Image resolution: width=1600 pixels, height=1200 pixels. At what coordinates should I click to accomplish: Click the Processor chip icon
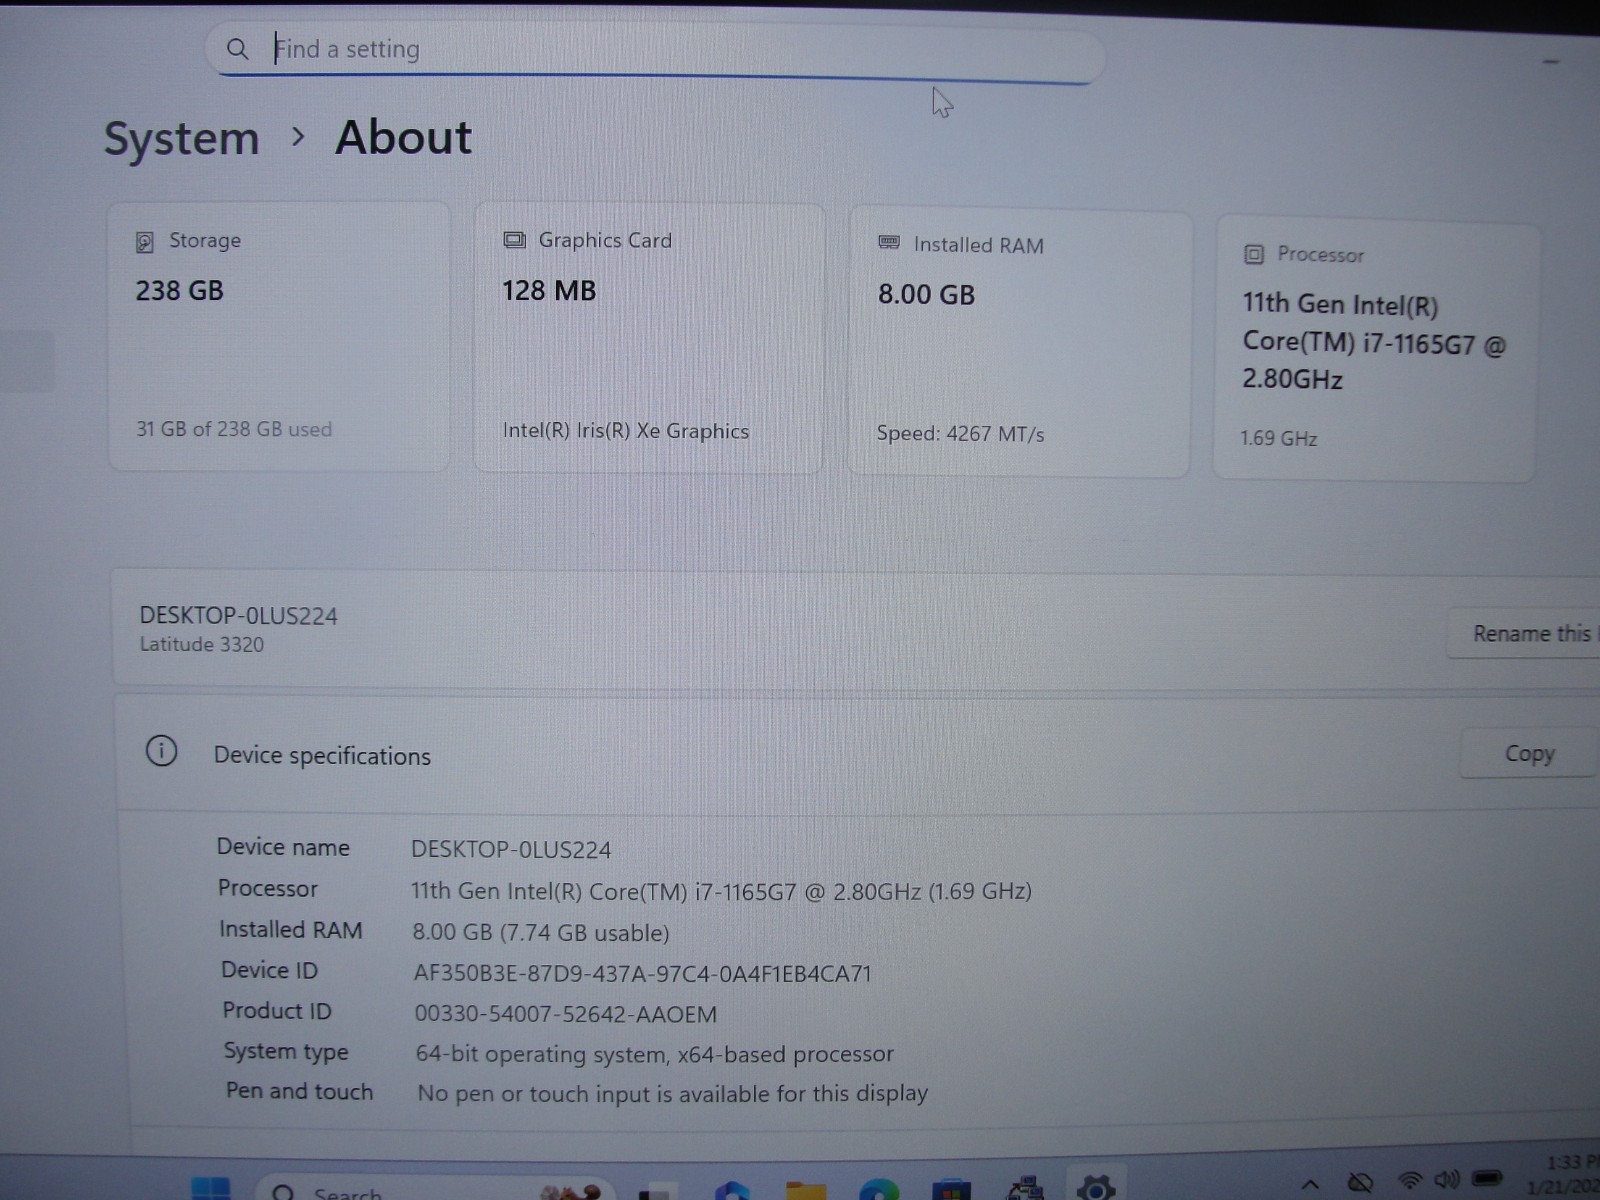pyautogui.click(x=1254, y=254)
